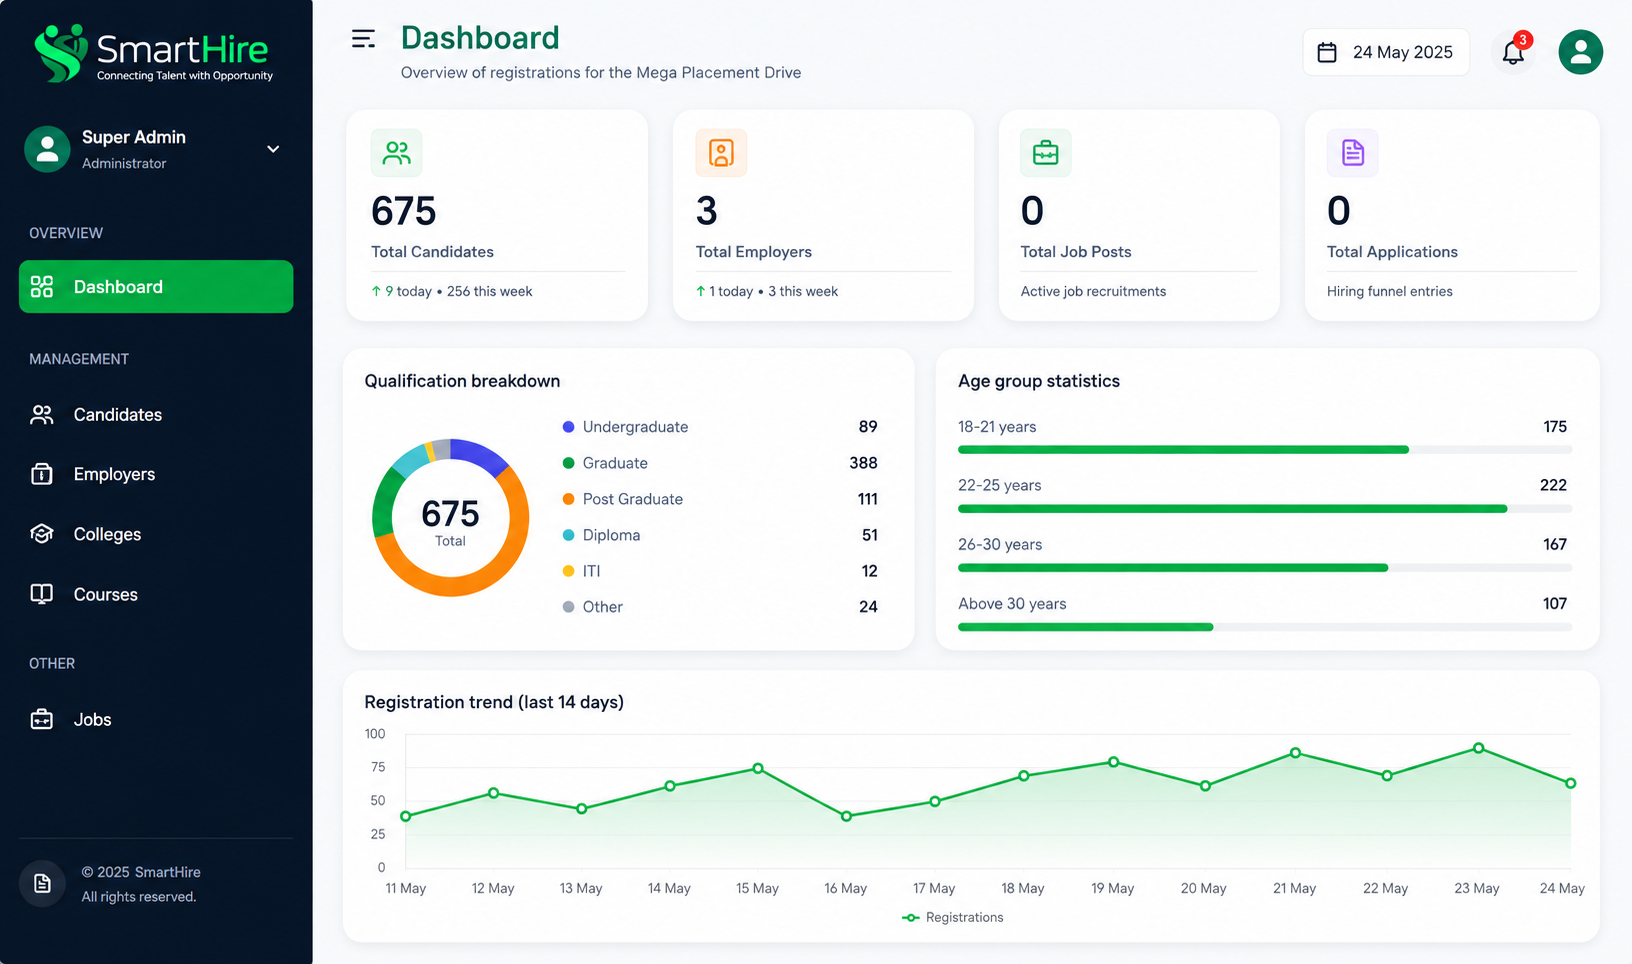Click the 22-25 years progress bar
Screen dimensions: 1632x964
click(1265, 509)
